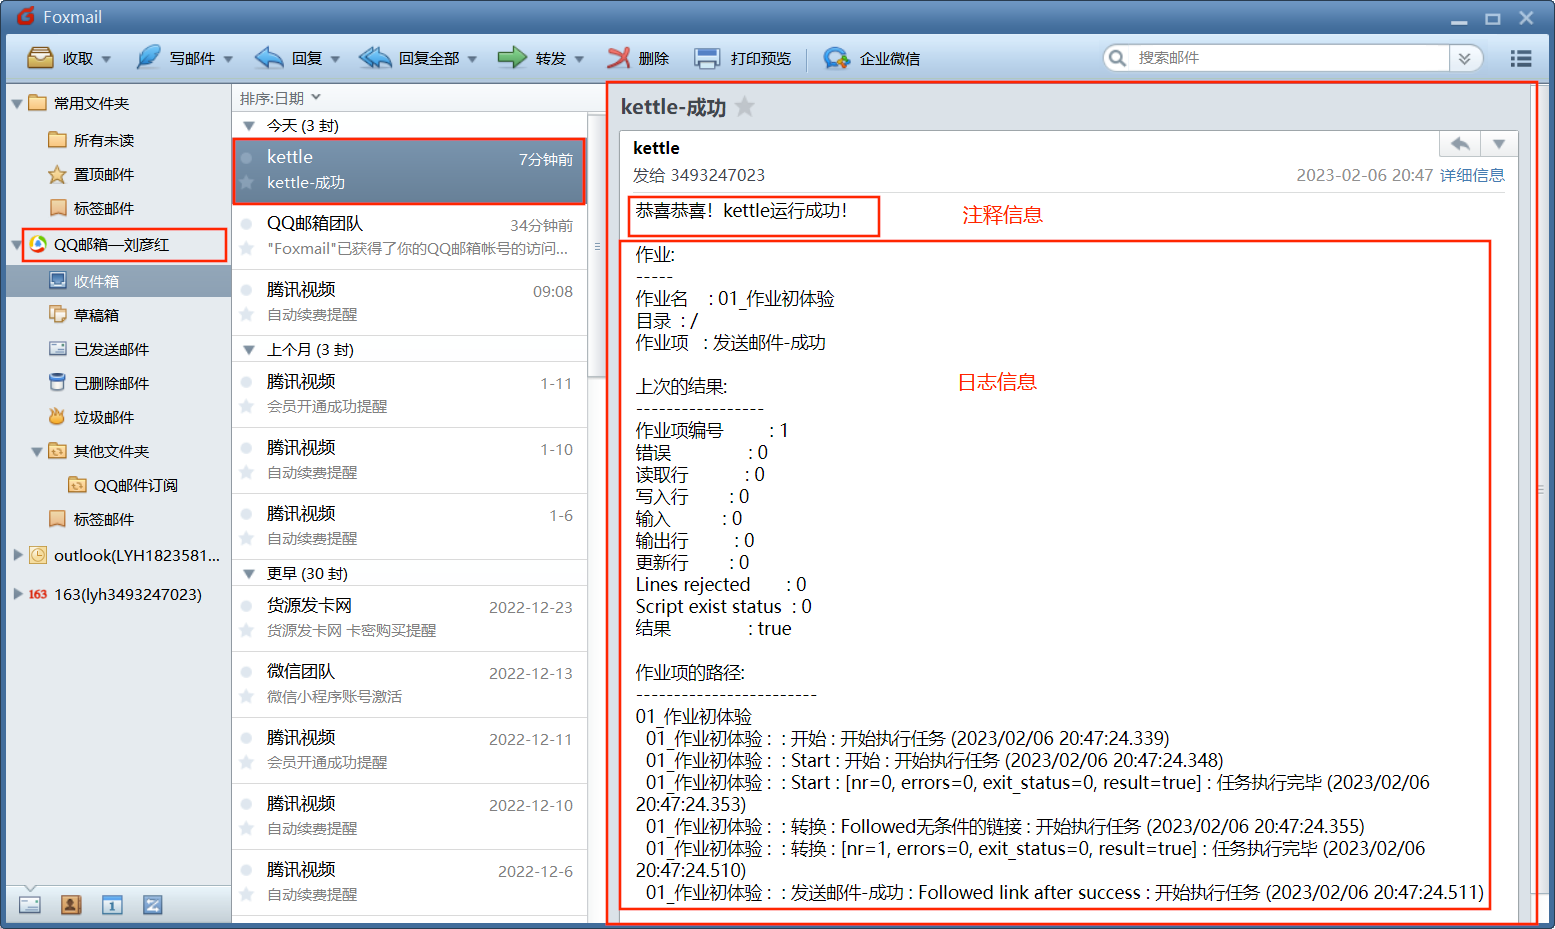Screen dimensions: 1555x929
Task: Star the kettle-成功 message title
Action: (x=745, y=107)
